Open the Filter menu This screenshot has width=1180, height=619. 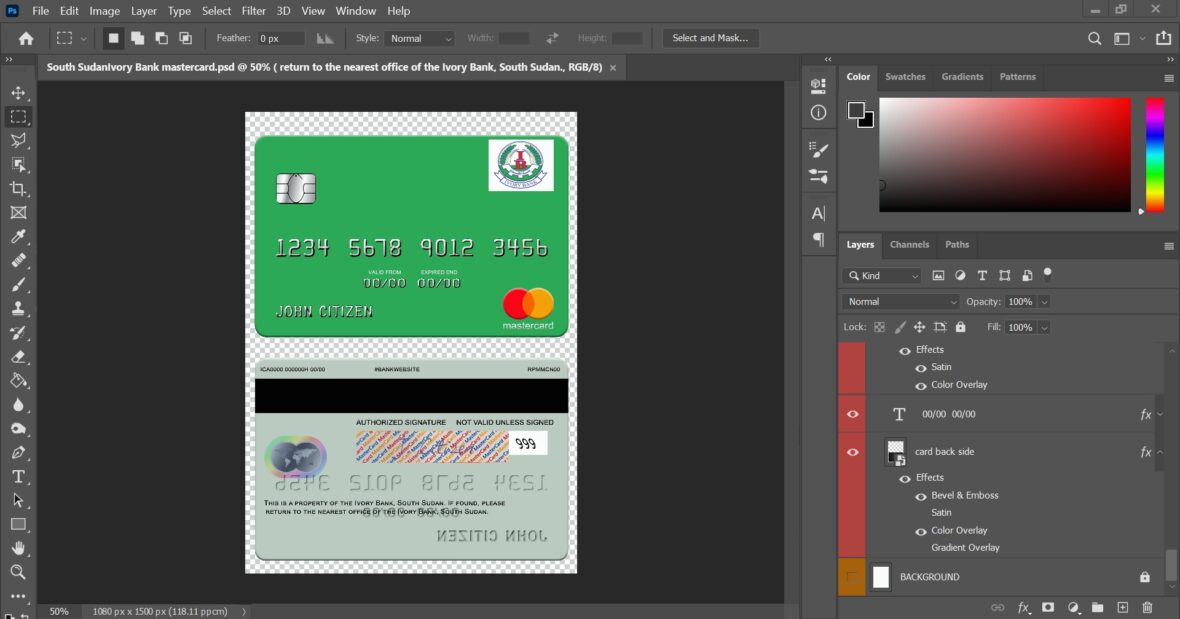pos(253,11)
